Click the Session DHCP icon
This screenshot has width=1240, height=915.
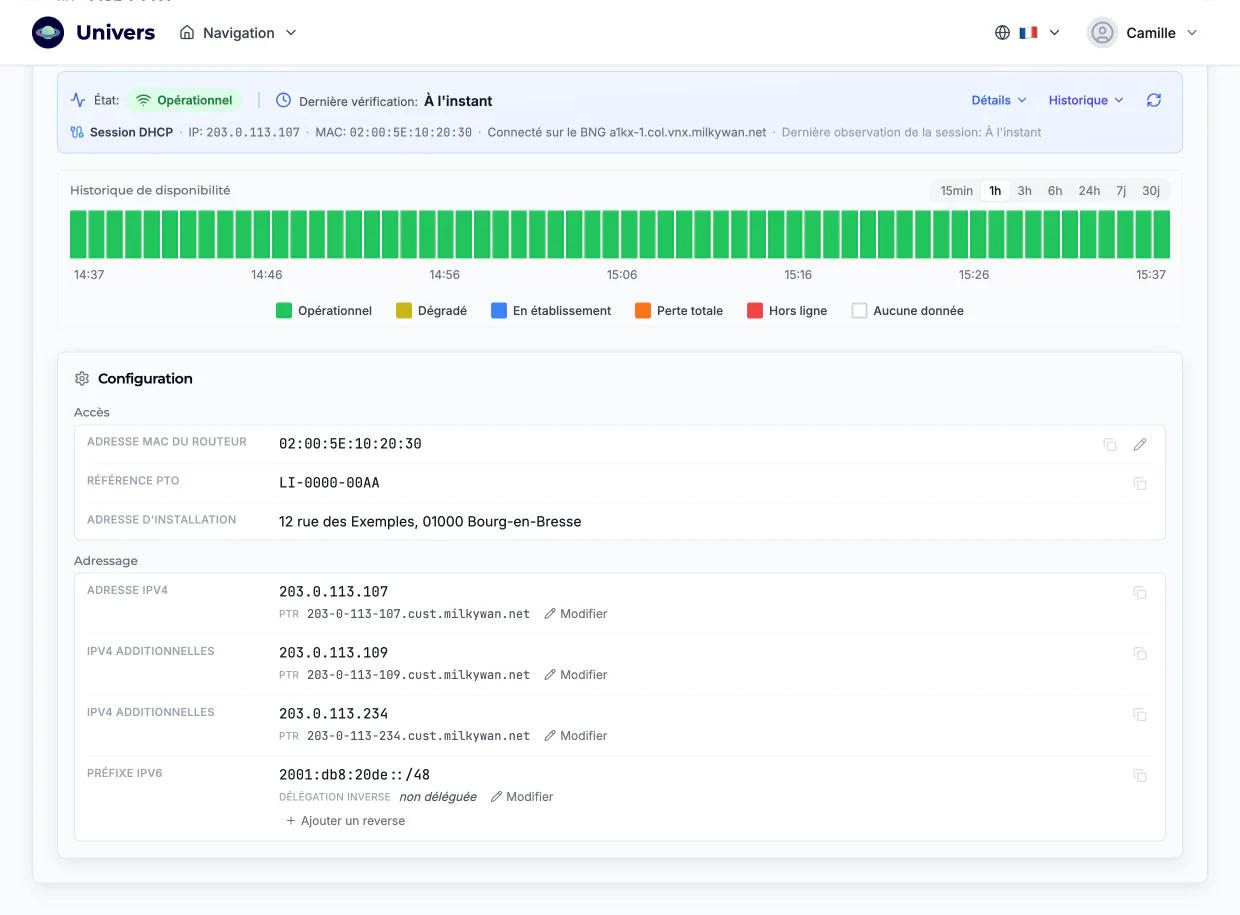point(77,132)
